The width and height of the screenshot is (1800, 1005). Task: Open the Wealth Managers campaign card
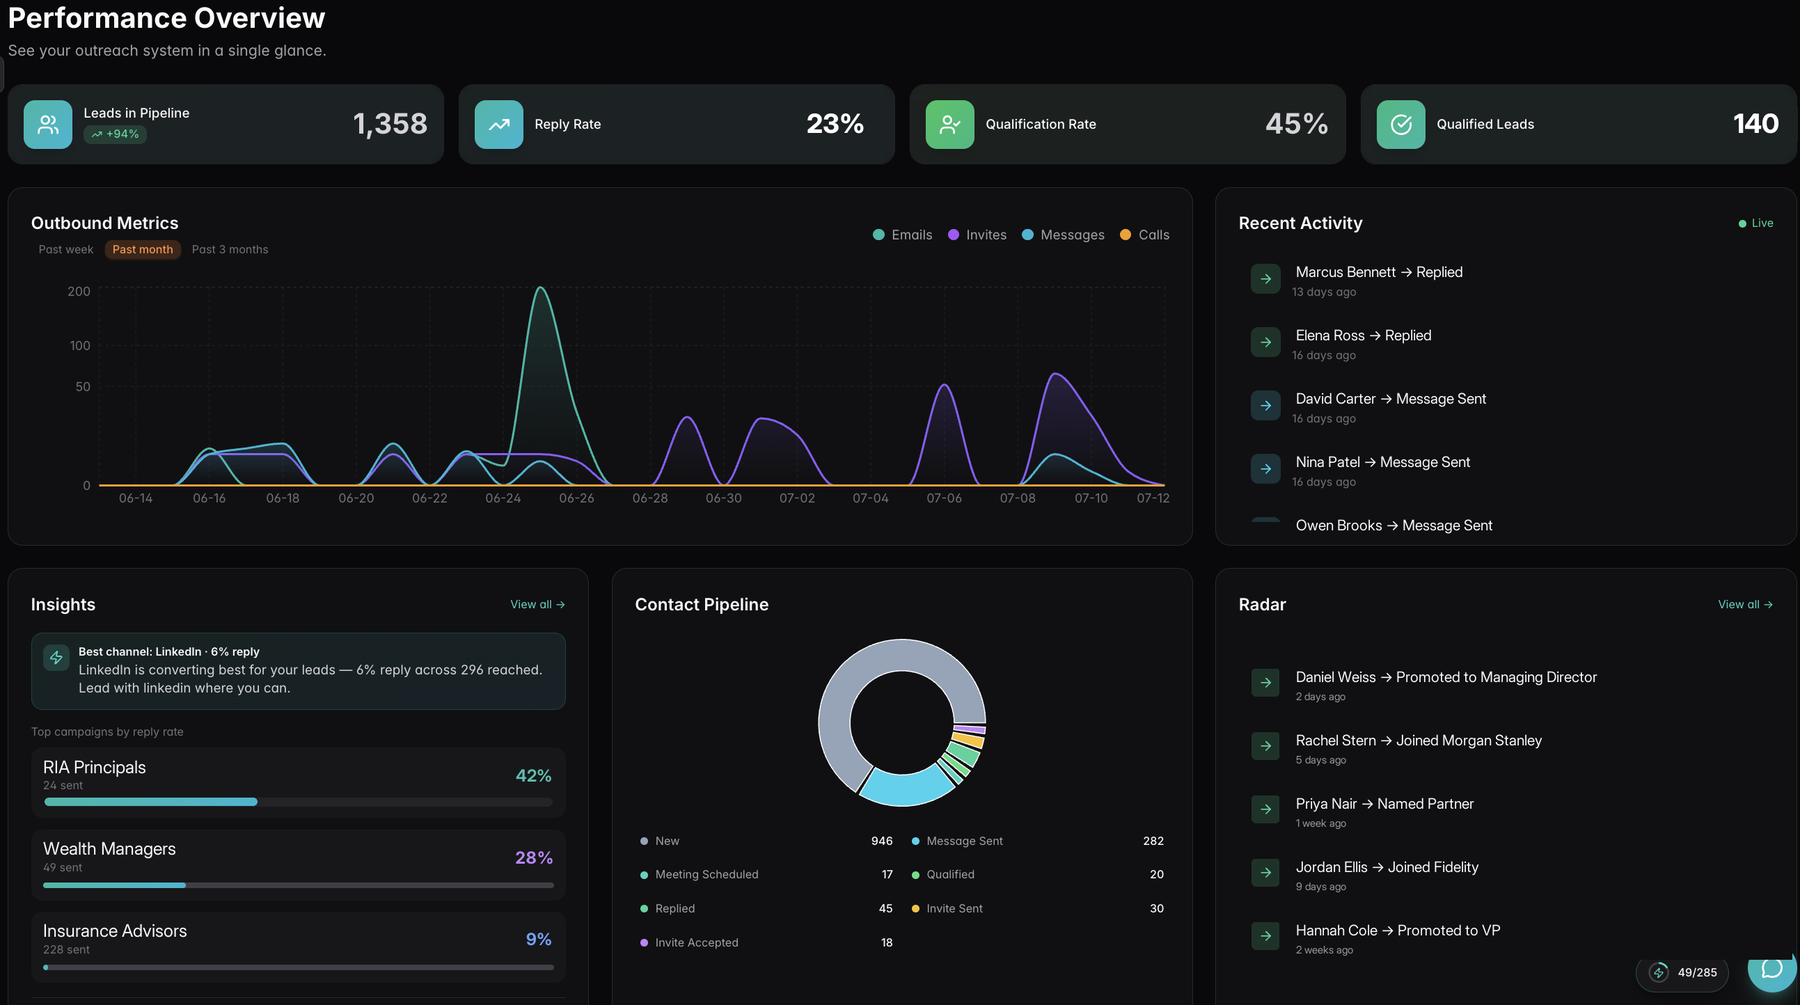(298, 864)
